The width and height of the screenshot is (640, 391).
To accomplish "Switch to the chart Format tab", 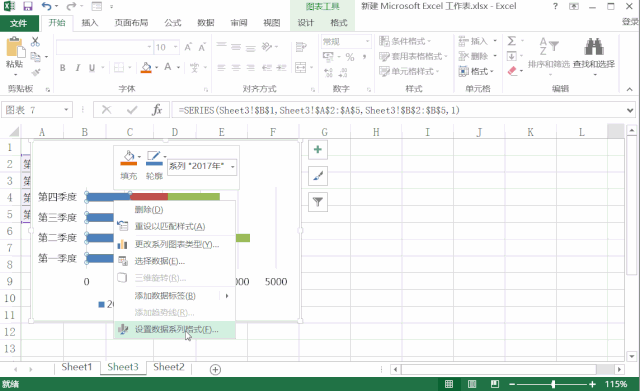I will [339, 23].
